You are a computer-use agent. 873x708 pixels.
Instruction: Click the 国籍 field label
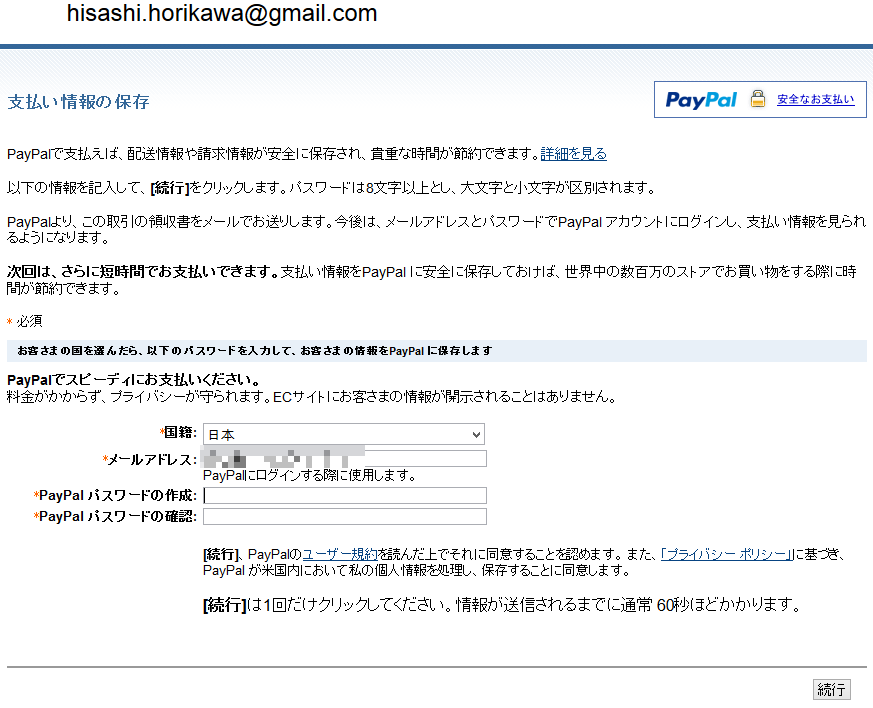[x=178, y=432]
